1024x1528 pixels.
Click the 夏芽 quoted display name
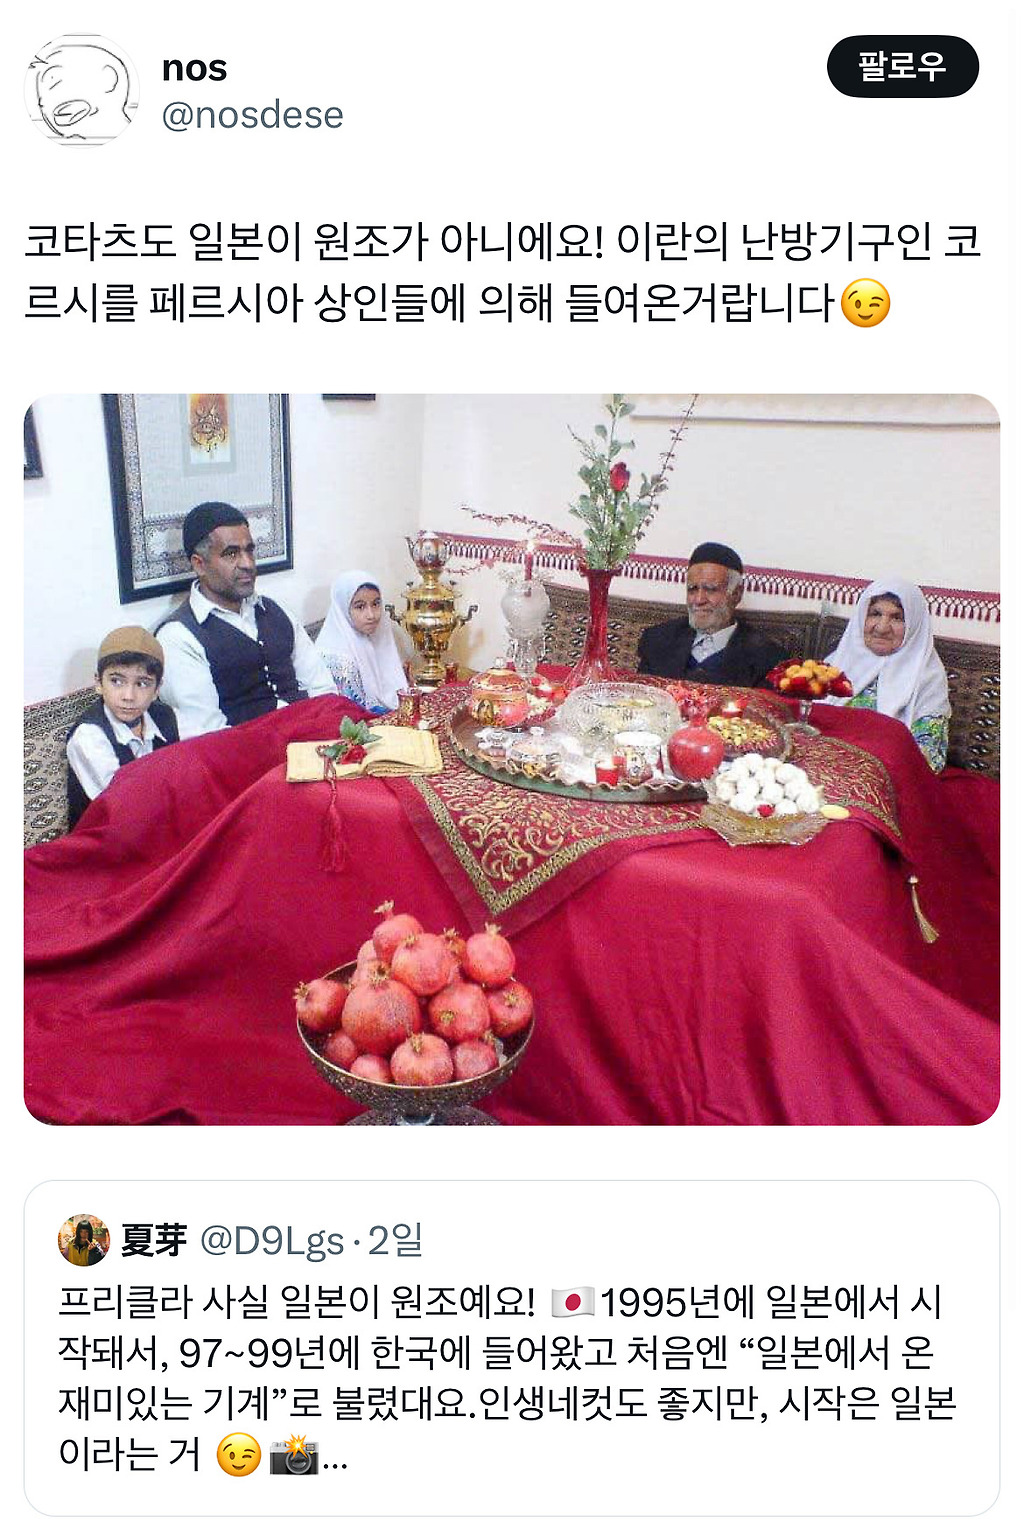(x=153, y=1240)
